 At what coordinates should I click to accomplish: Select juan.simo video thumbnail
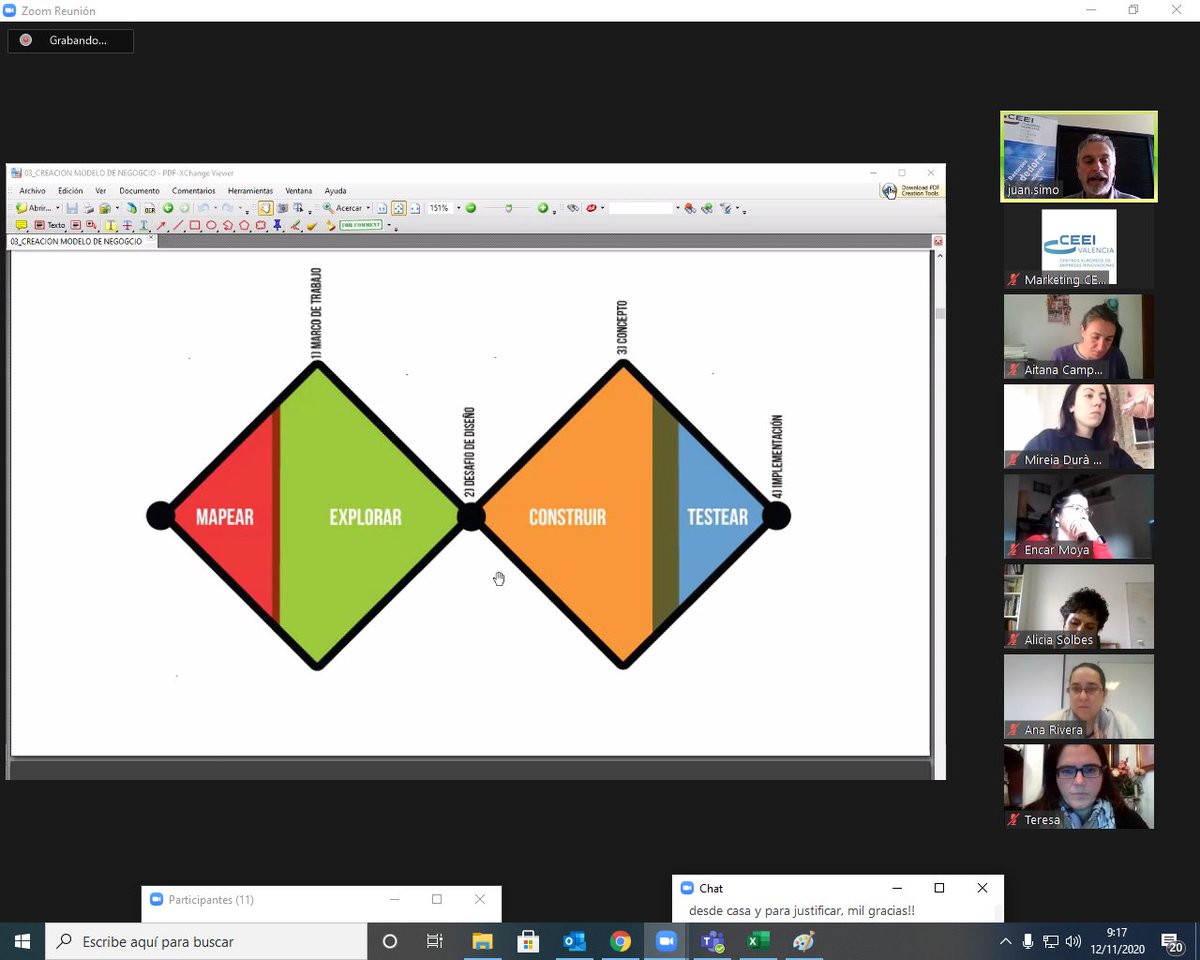pyautogui.click(x=1079, y=156)
